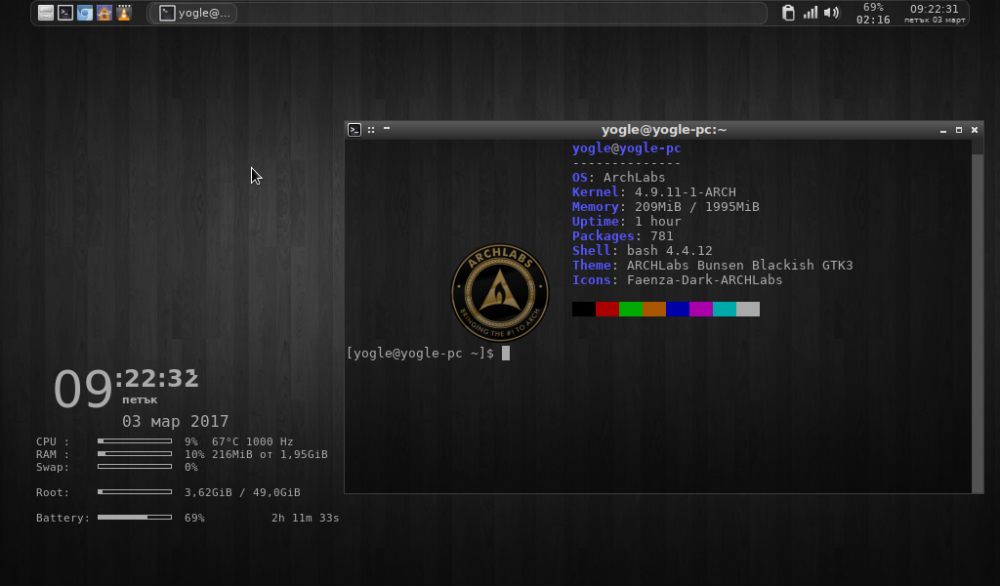Click Theme: ARCHLabs Bunsen Blackish GTK3 line
1000x586 pixels.
coord(712,265)
